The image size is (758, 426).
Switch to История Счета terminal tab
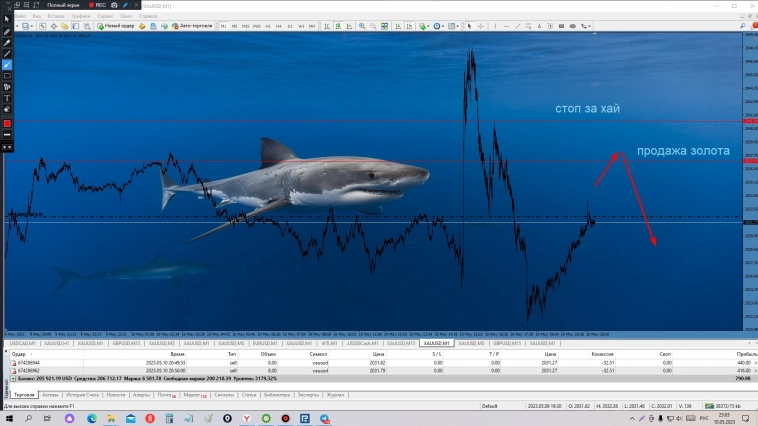pyautogui.click(x=84, y=394)
